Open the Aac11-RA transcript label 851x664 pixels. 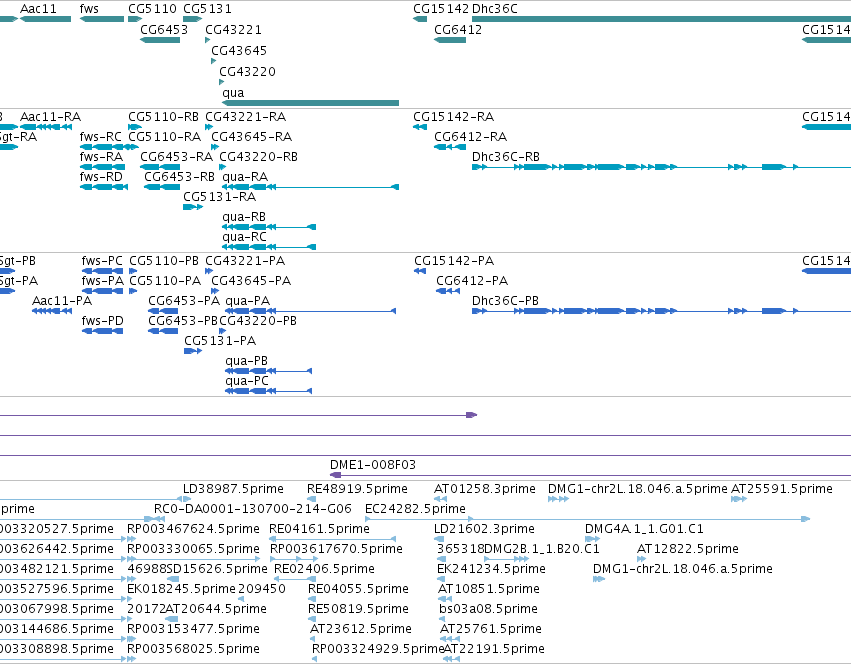click(x=50, y=117)
